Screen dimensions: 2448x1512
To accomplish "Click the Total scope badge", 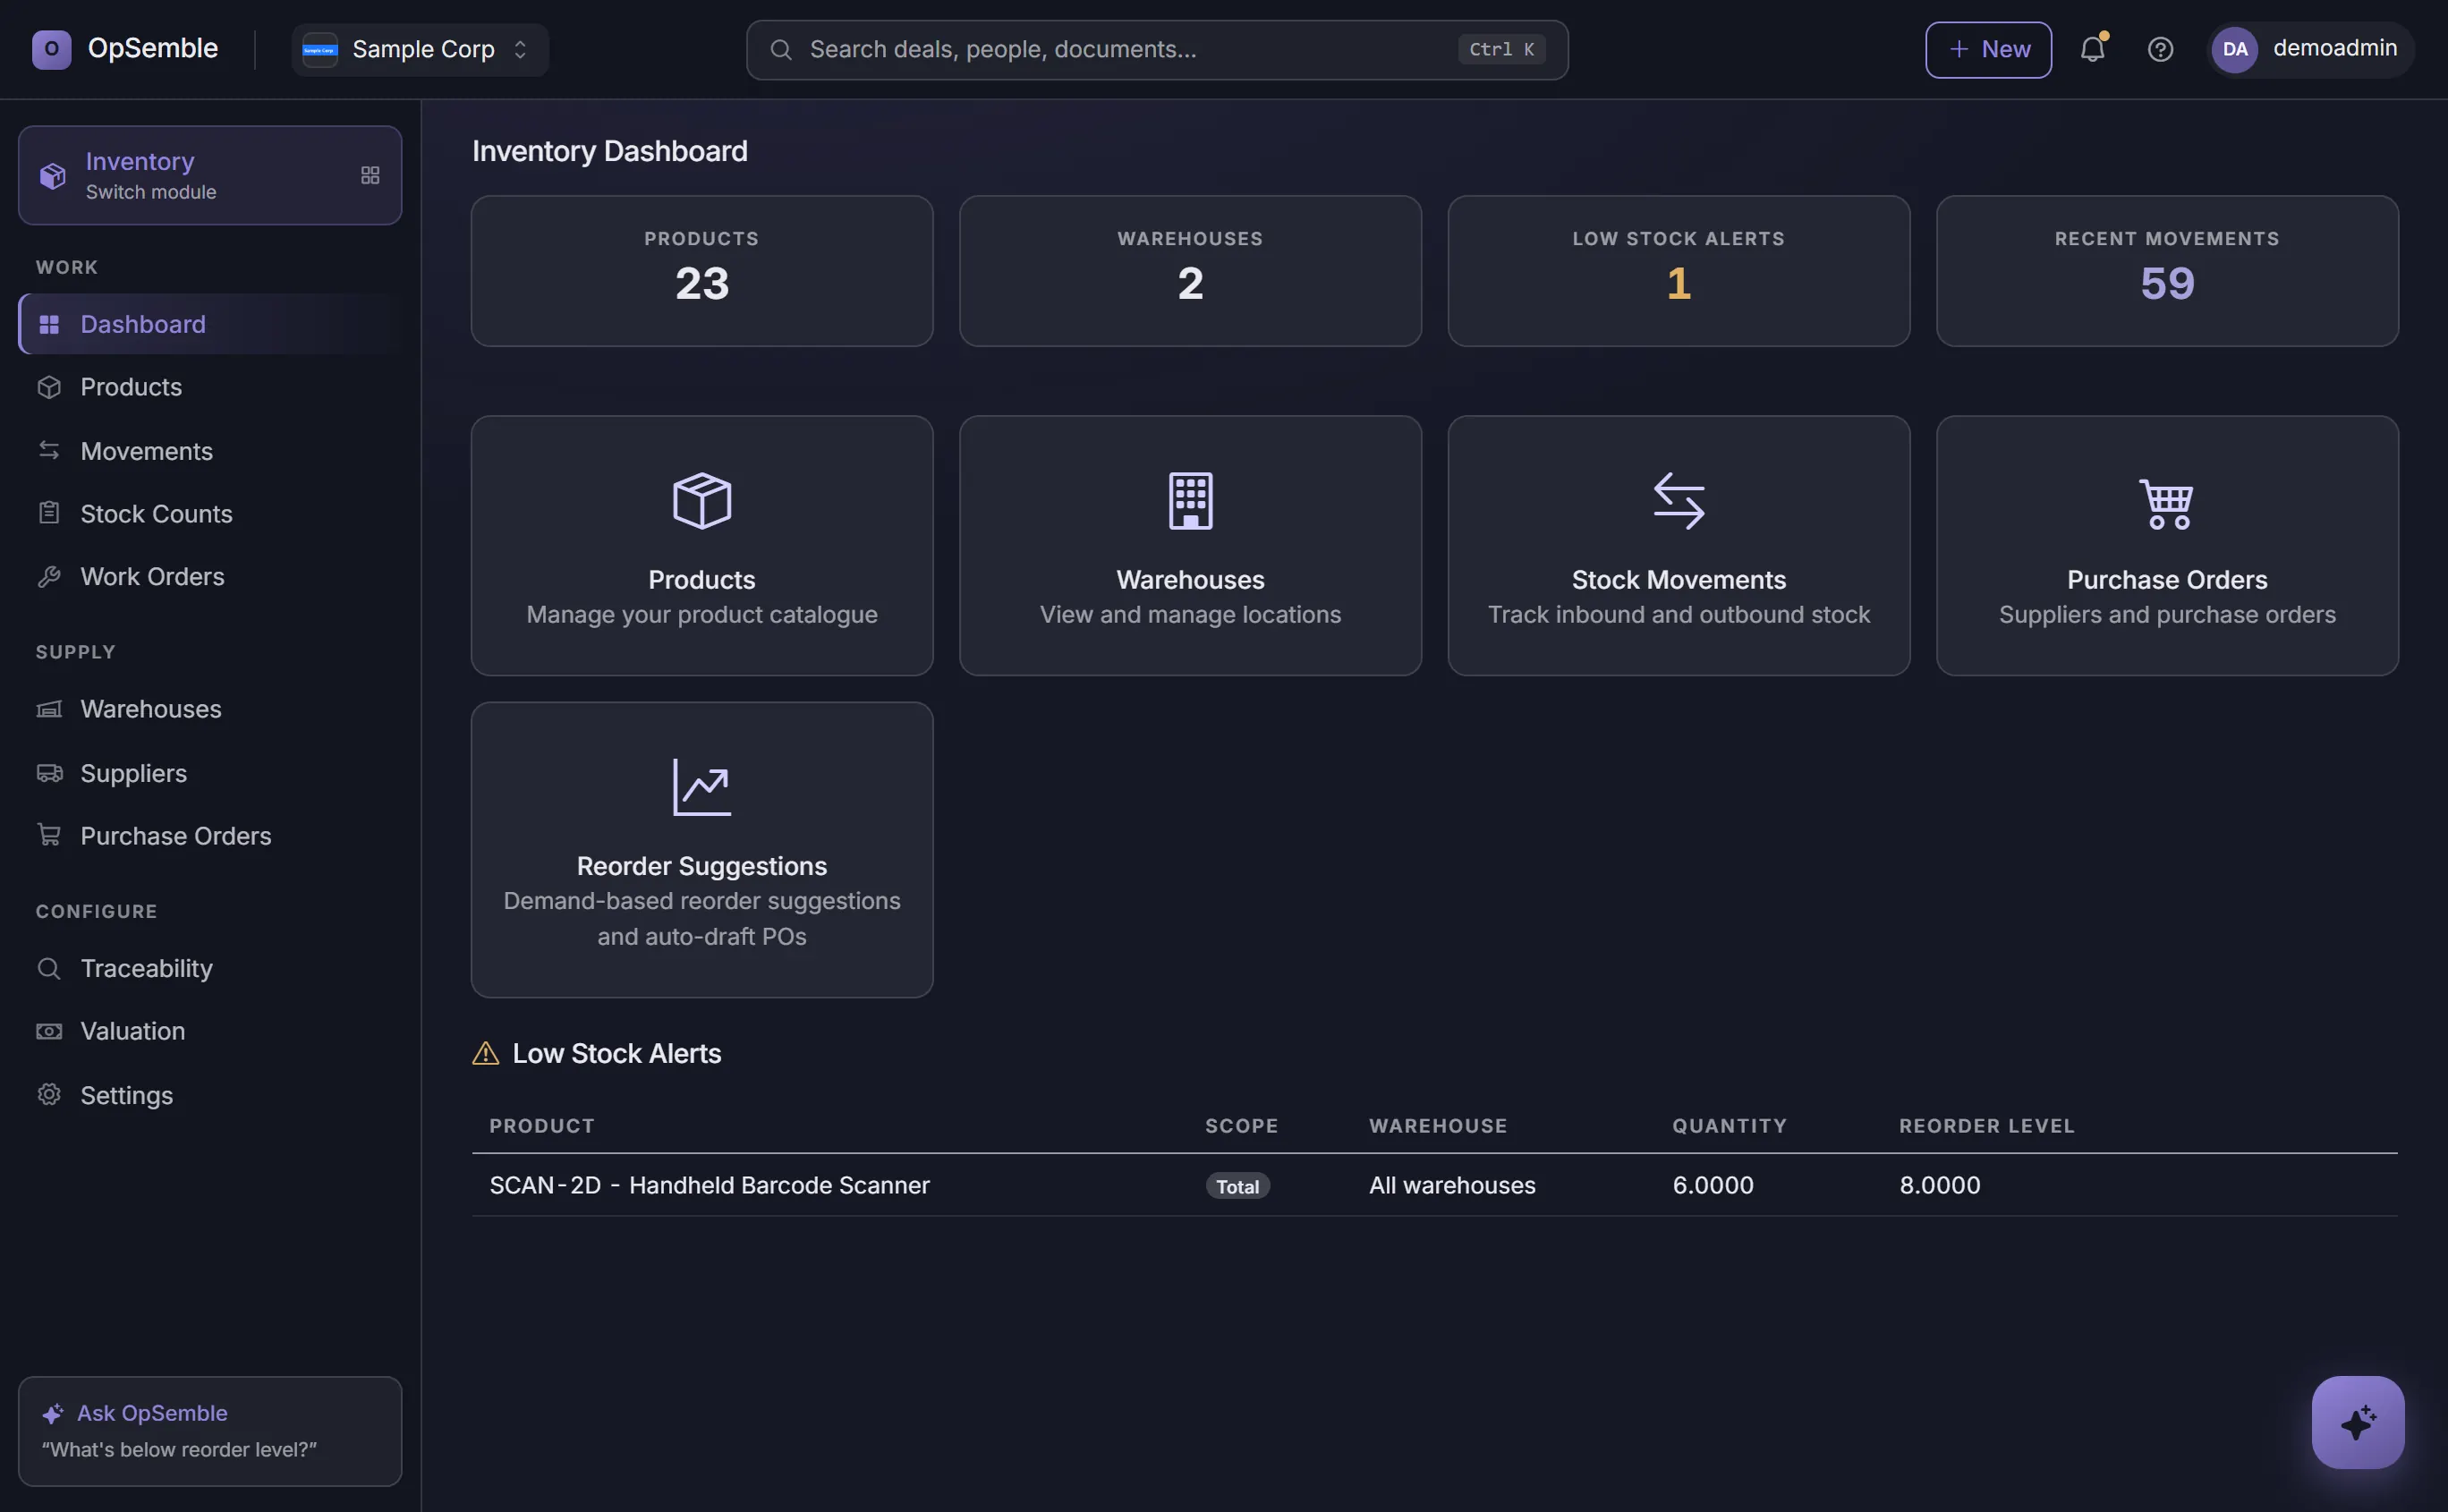I will [1237, 1186].
